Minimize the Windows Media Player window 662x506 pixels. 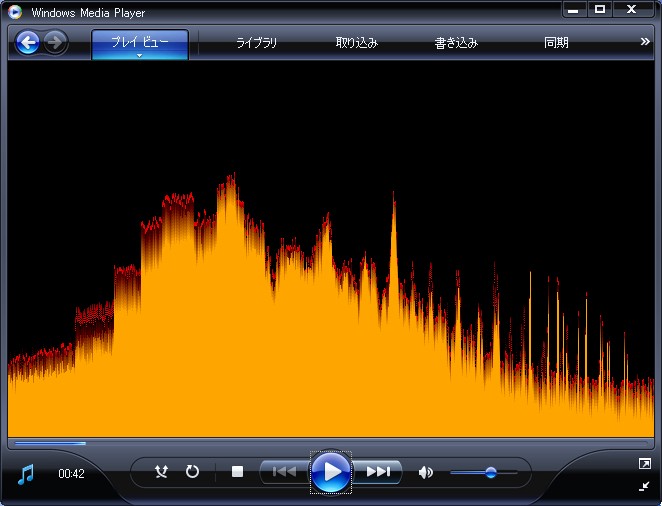pos(573,9)
